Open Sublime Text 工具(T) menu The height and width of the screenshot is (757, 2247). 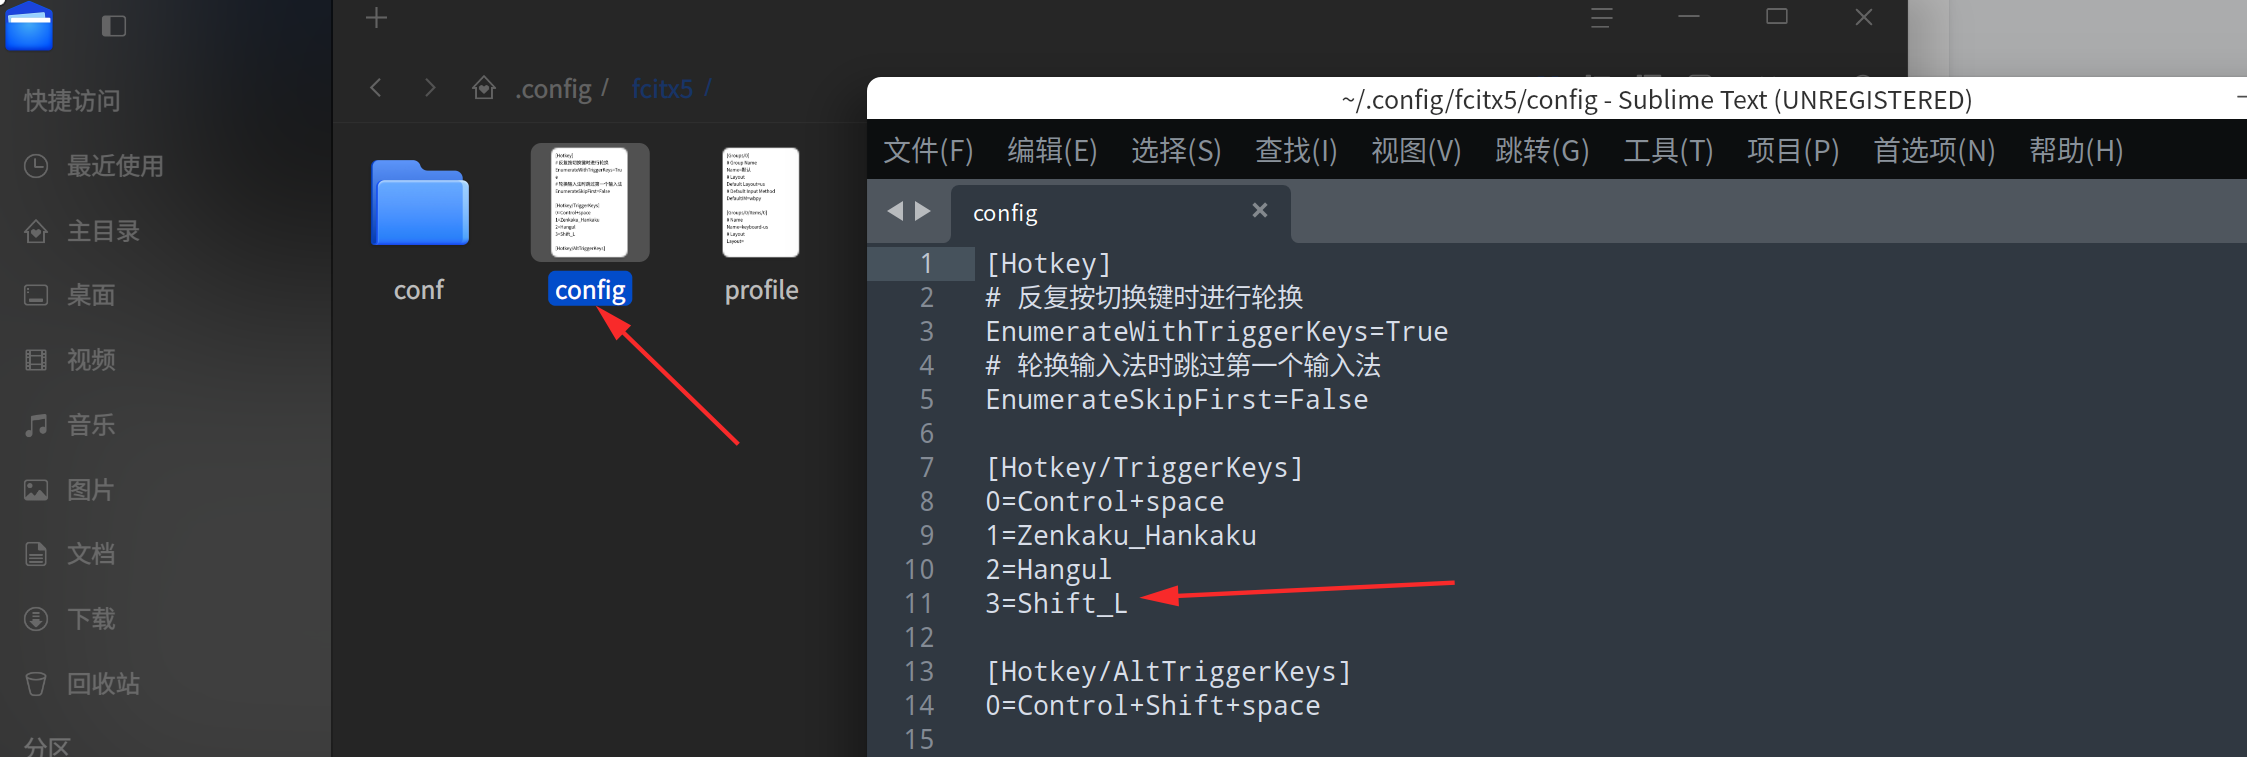tap(1668, 150)
